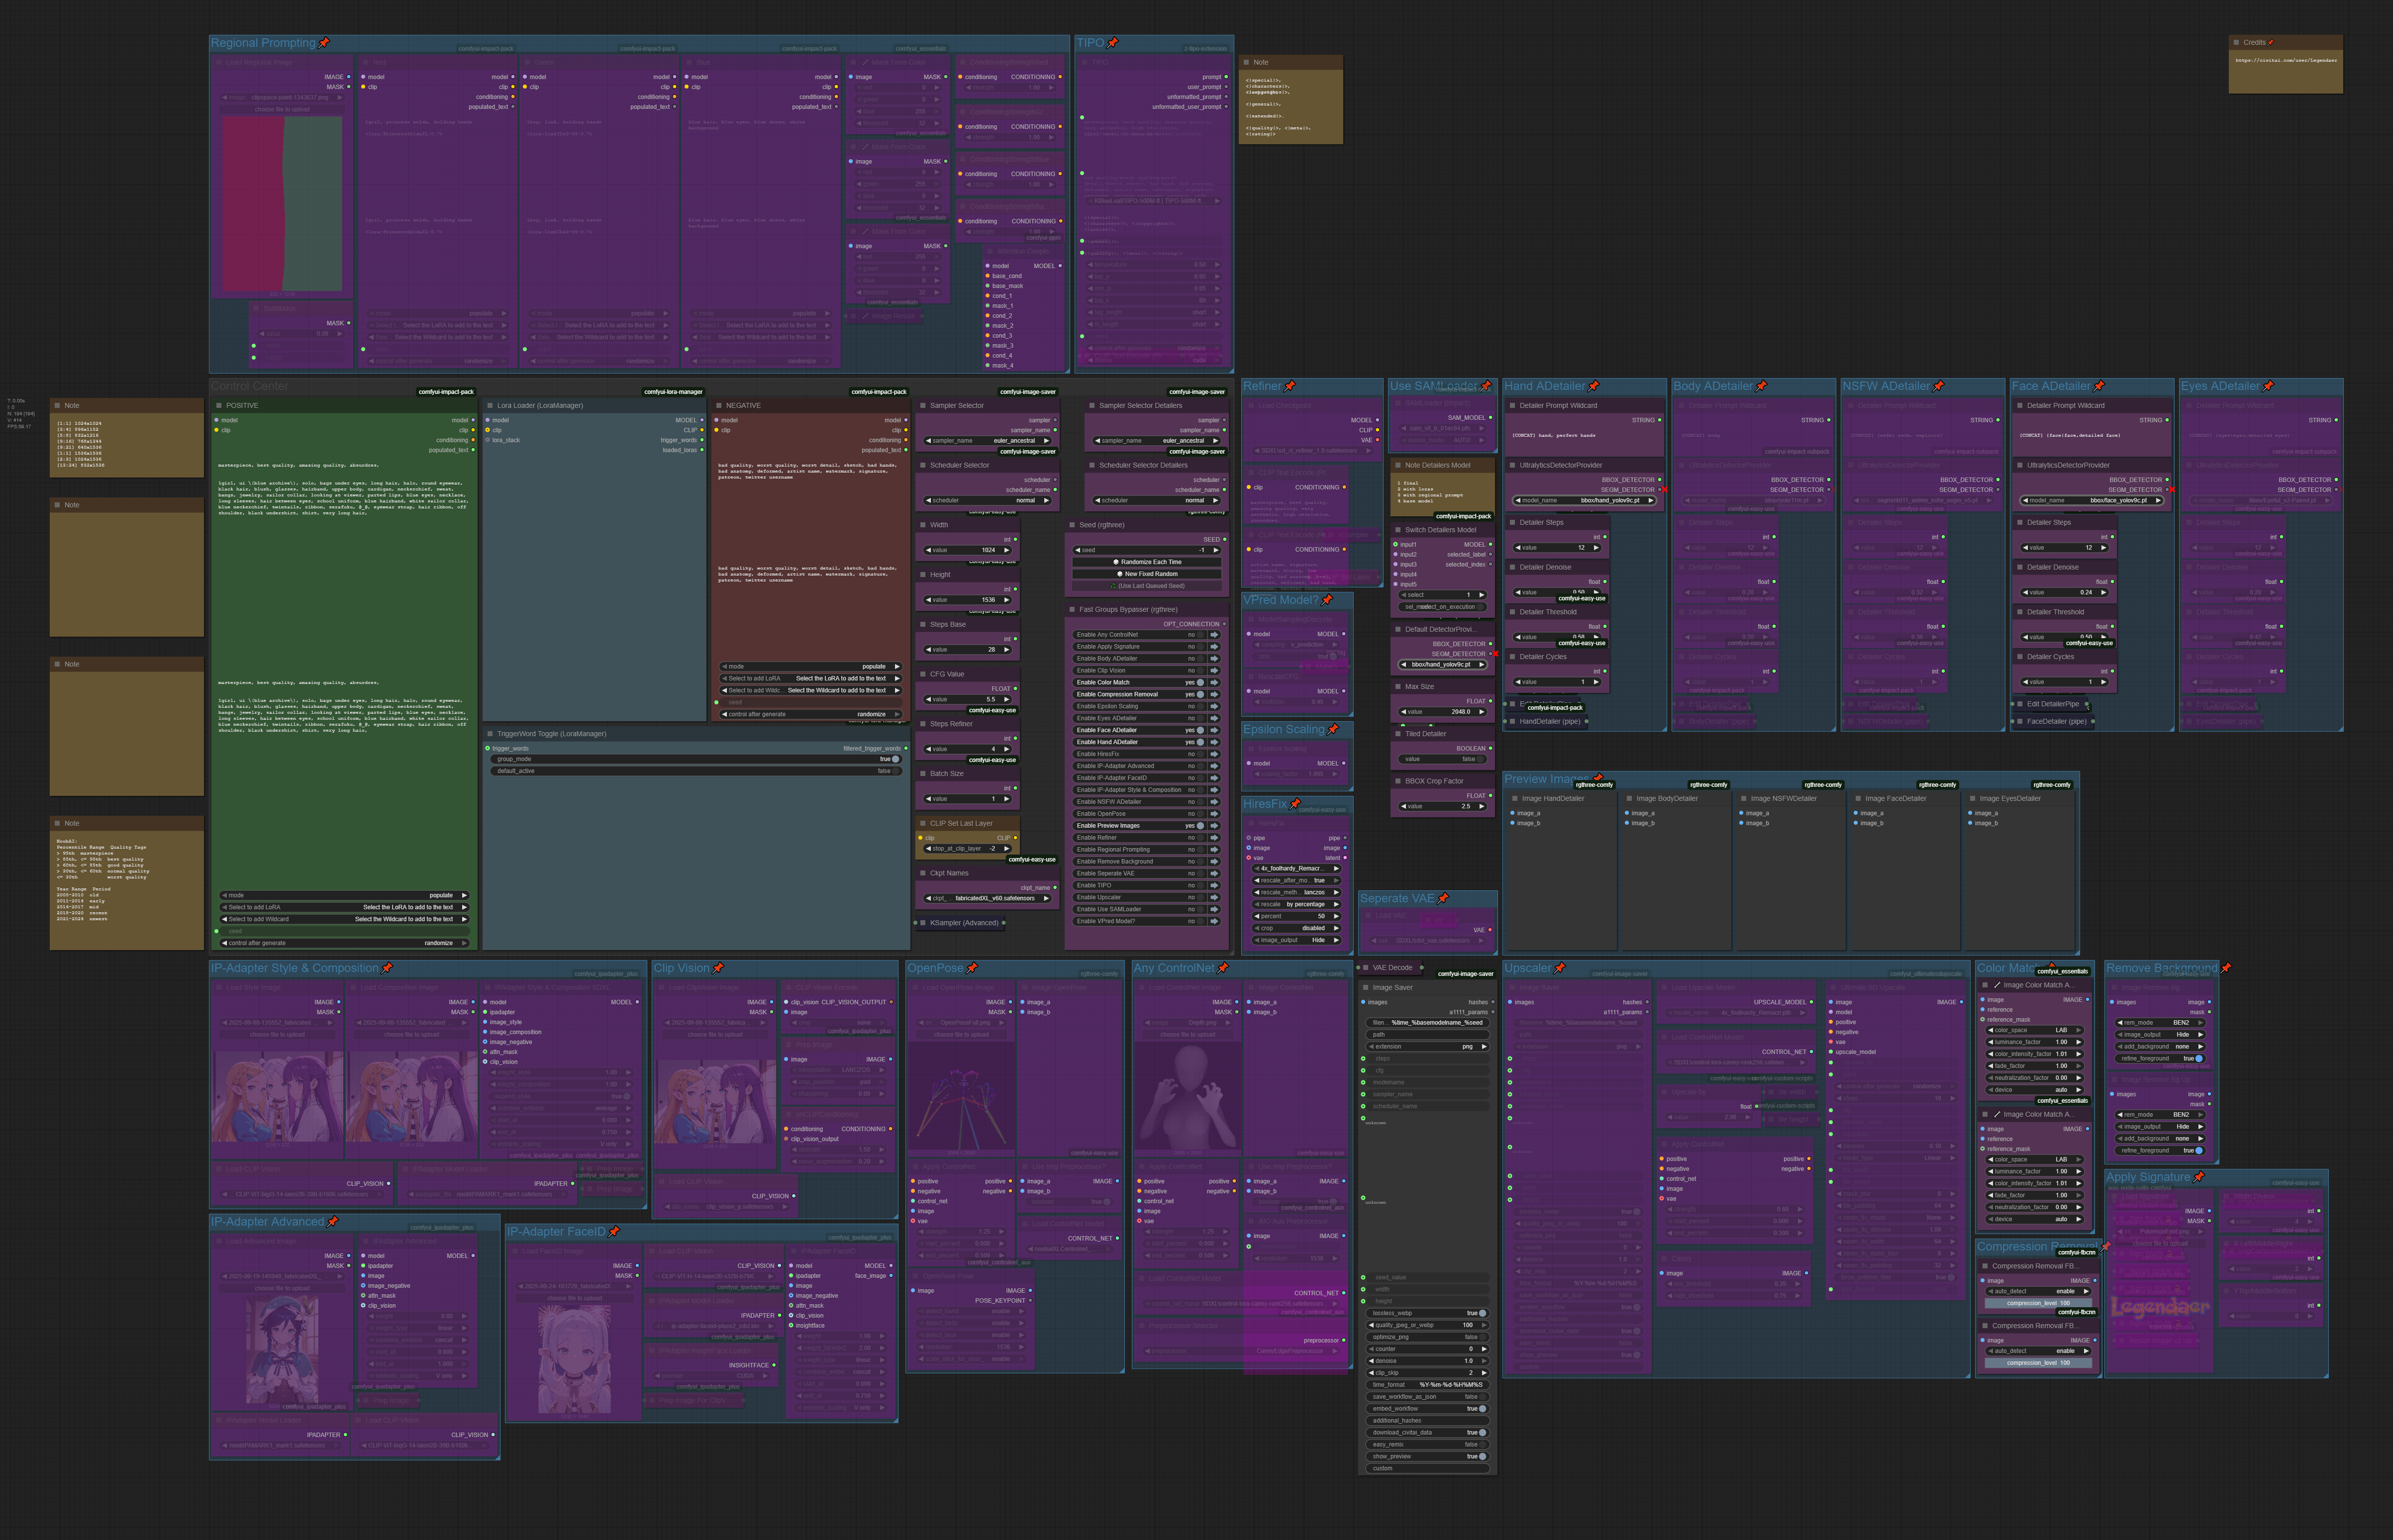The height and width of the screenshot is (1540, 2393).
Task: Click New Fixed Random button
Action: tap(1147, 574)
